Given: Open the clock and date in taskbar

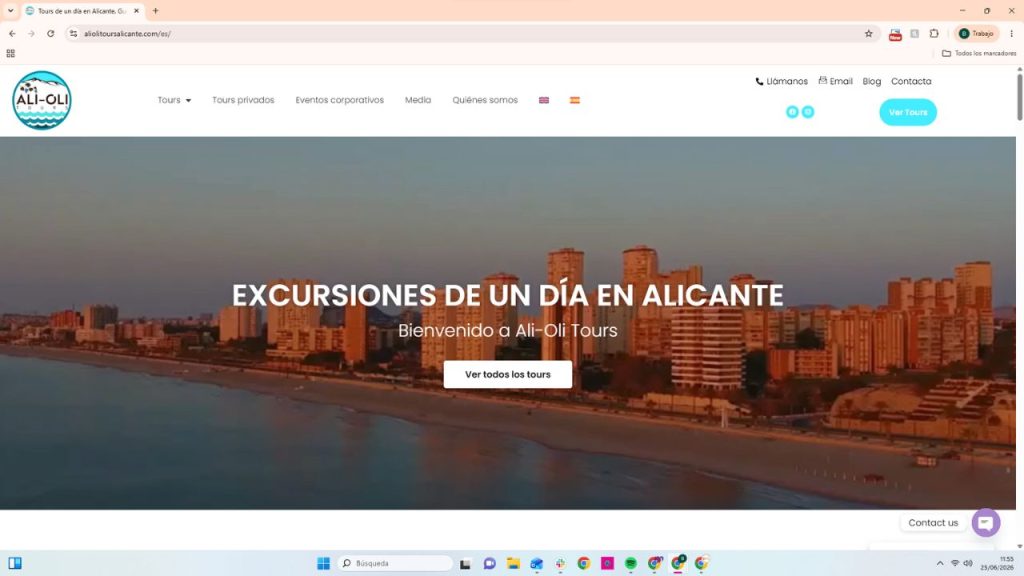Looking at the screenshot, I should [x=997, y=563].
